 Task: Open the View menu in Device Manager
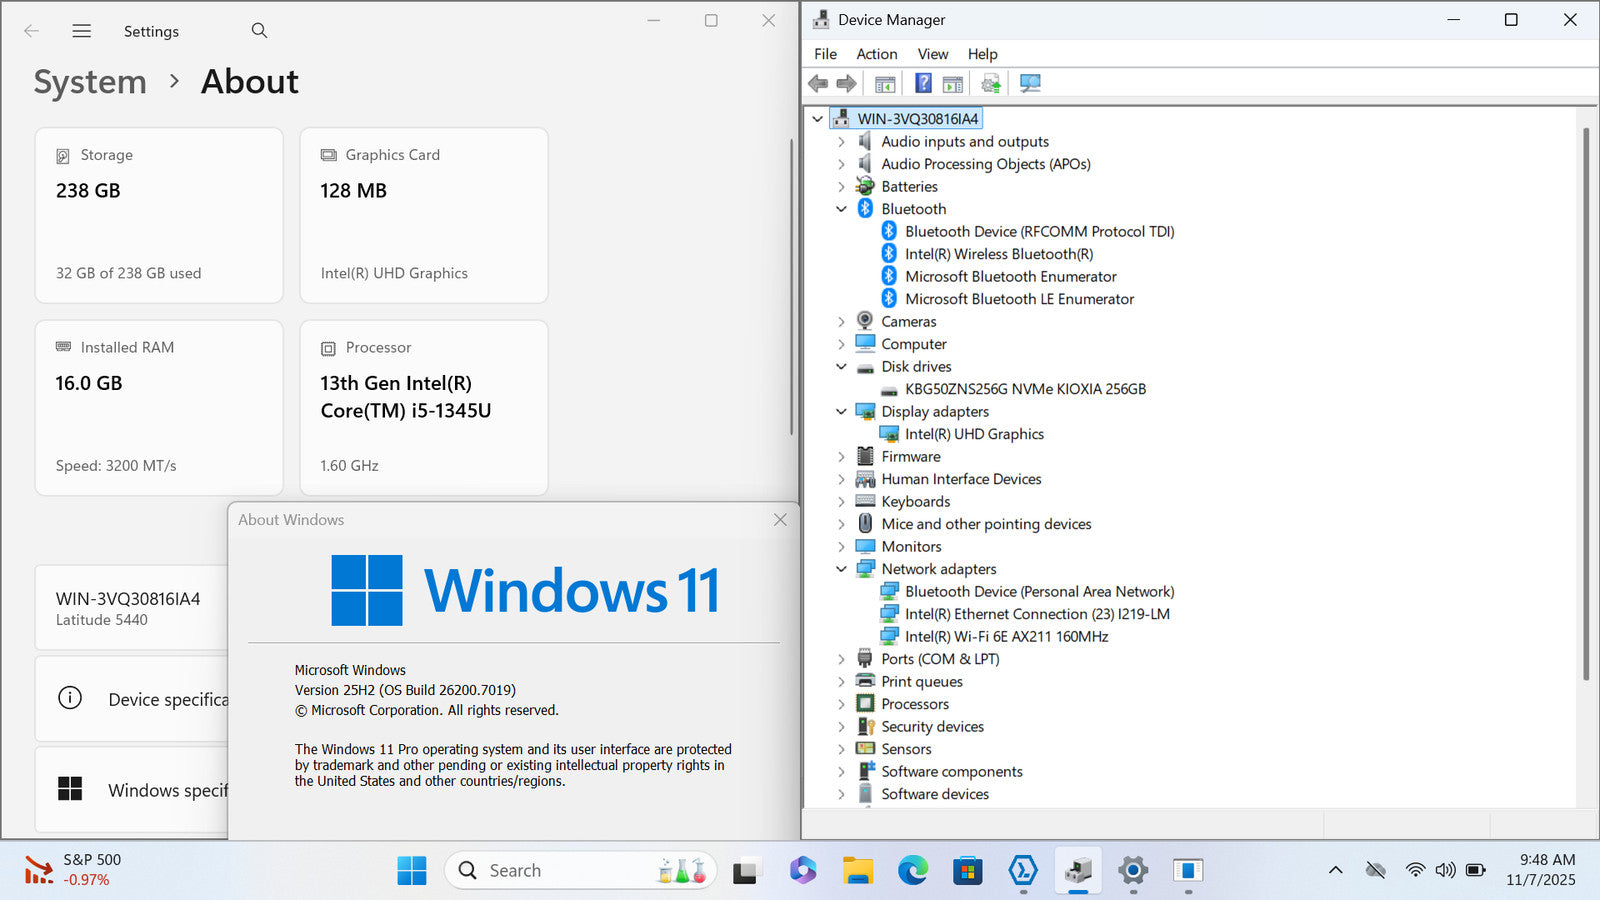coord(932,54)
